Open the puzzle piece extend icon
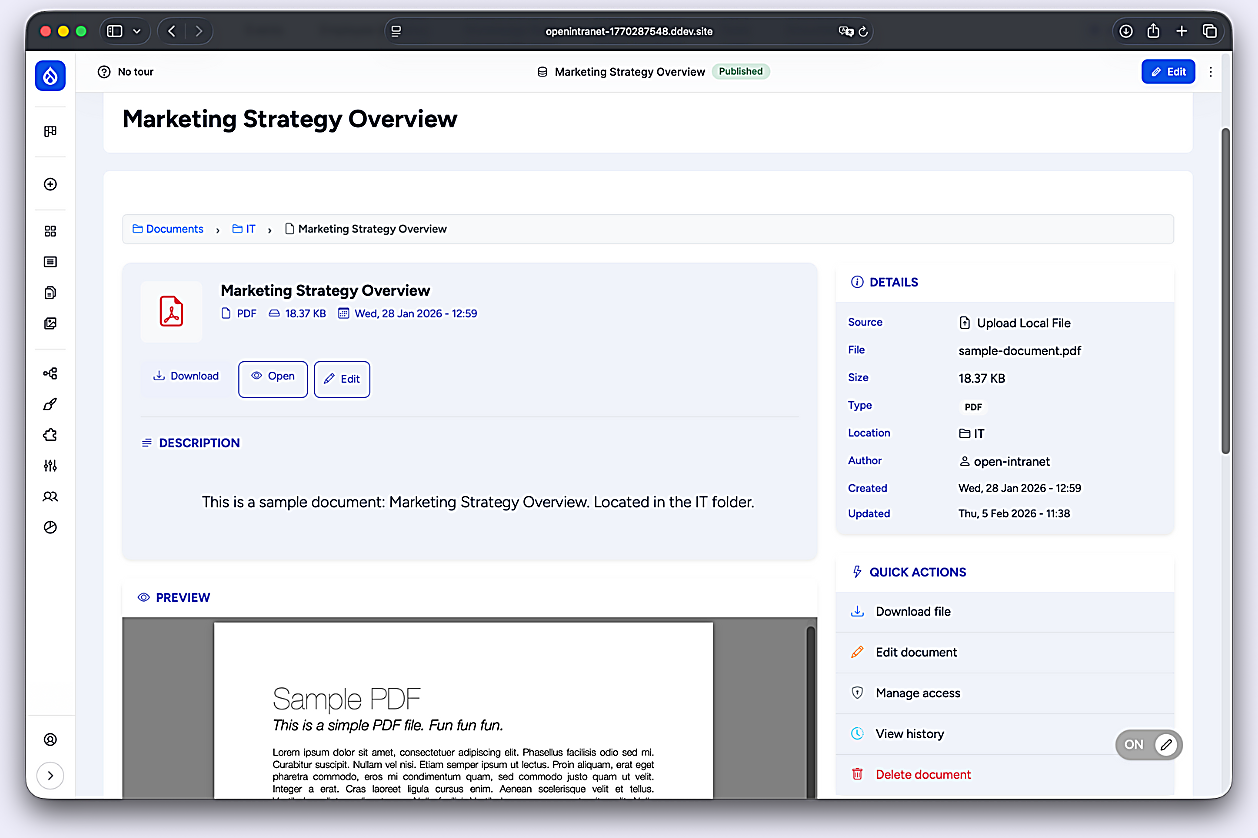The image size is (1258, 838). tap(50, 435)
